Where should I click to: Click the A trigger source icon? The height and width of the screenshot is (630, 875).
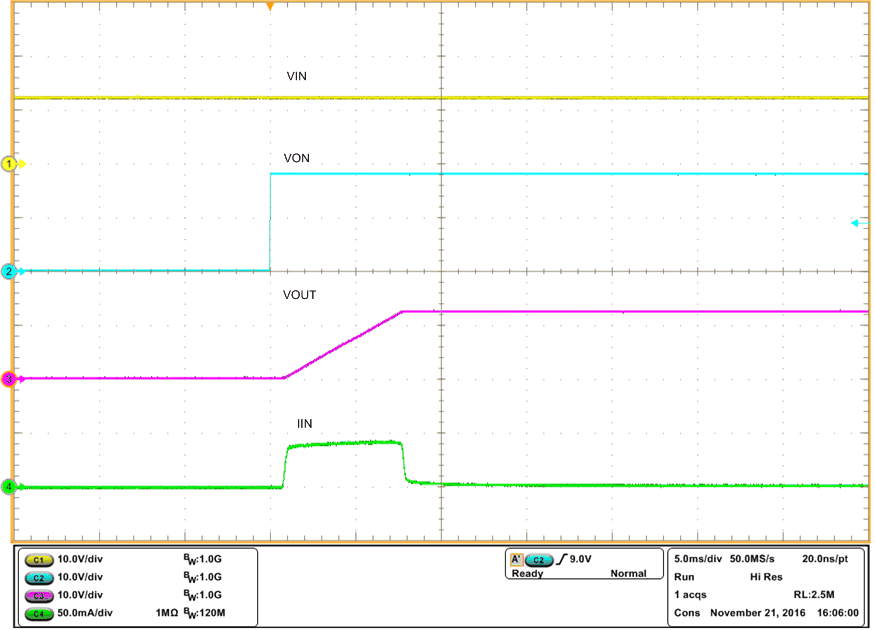tap(516, 558)
